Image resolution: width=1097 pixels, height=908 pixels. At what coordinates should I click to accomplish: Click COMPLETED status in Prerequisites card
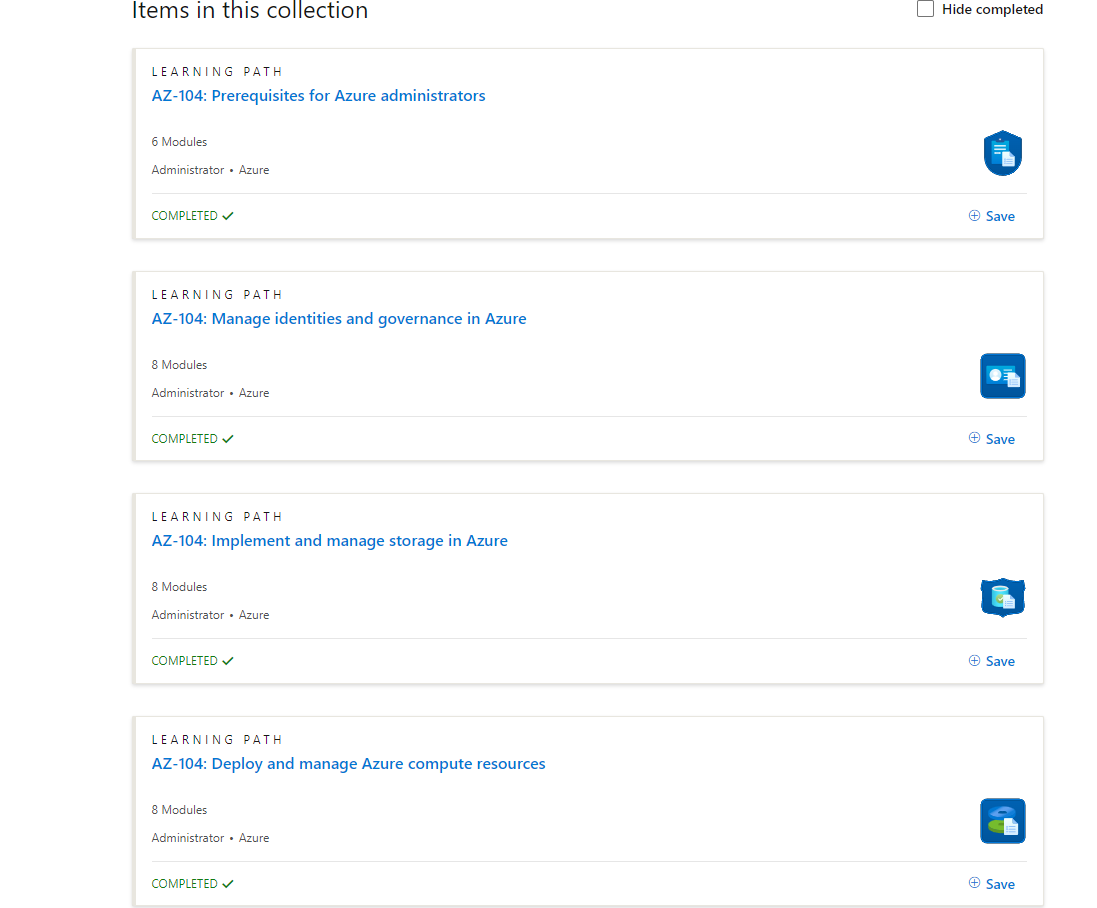pos(192,216)
